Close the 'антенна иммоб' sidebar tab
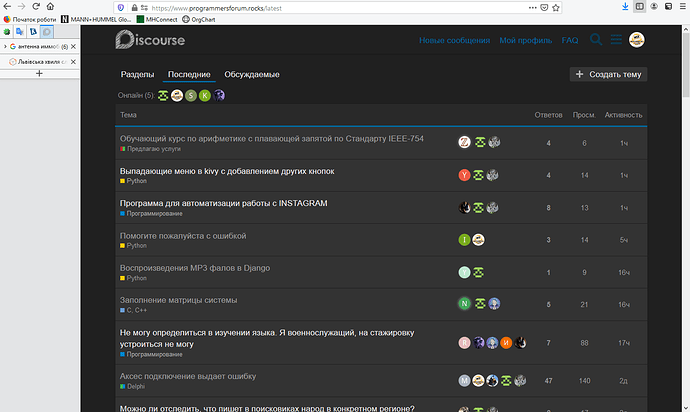Screen dimensions: 690x412 point(73,46)
